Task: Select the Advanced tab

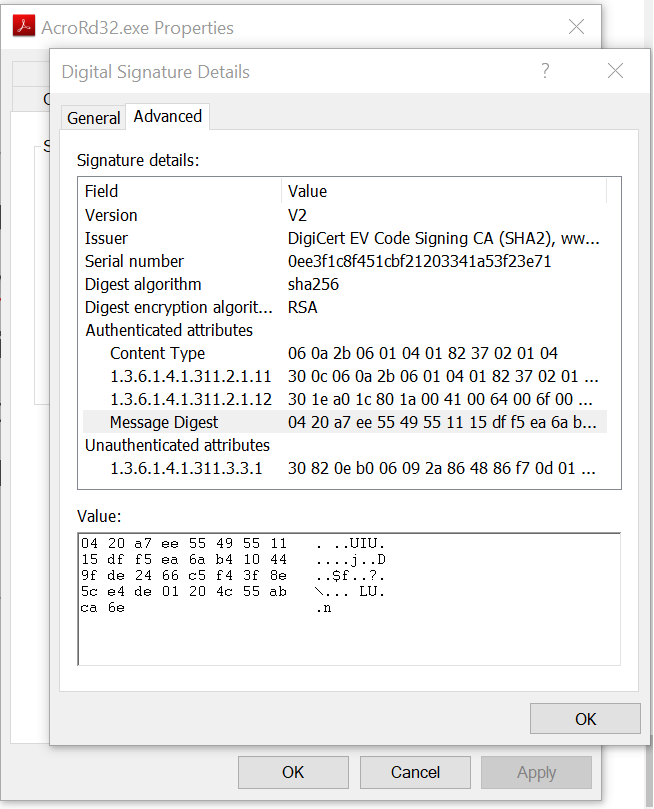Action: click(168, 117)
